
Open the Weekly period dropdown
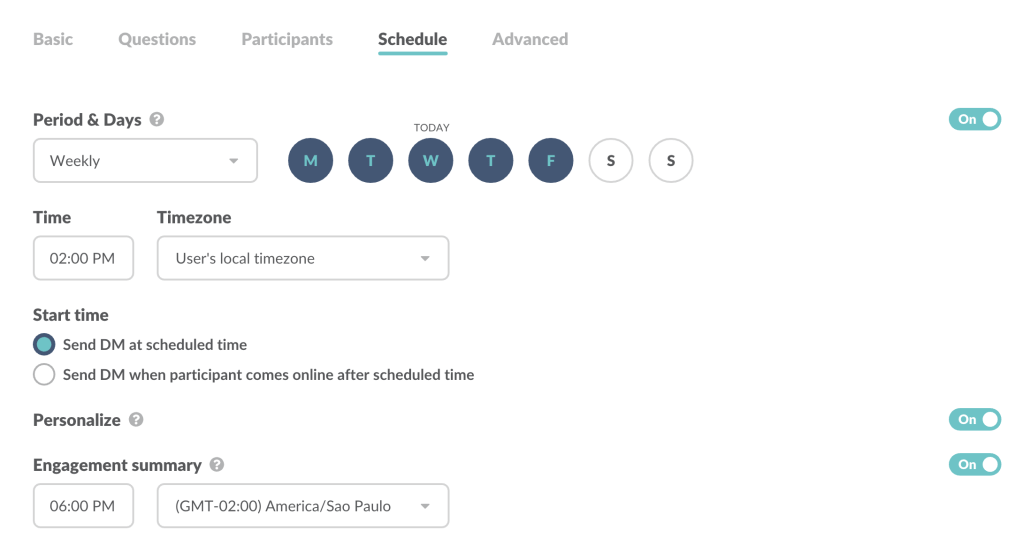click(145, 161)
